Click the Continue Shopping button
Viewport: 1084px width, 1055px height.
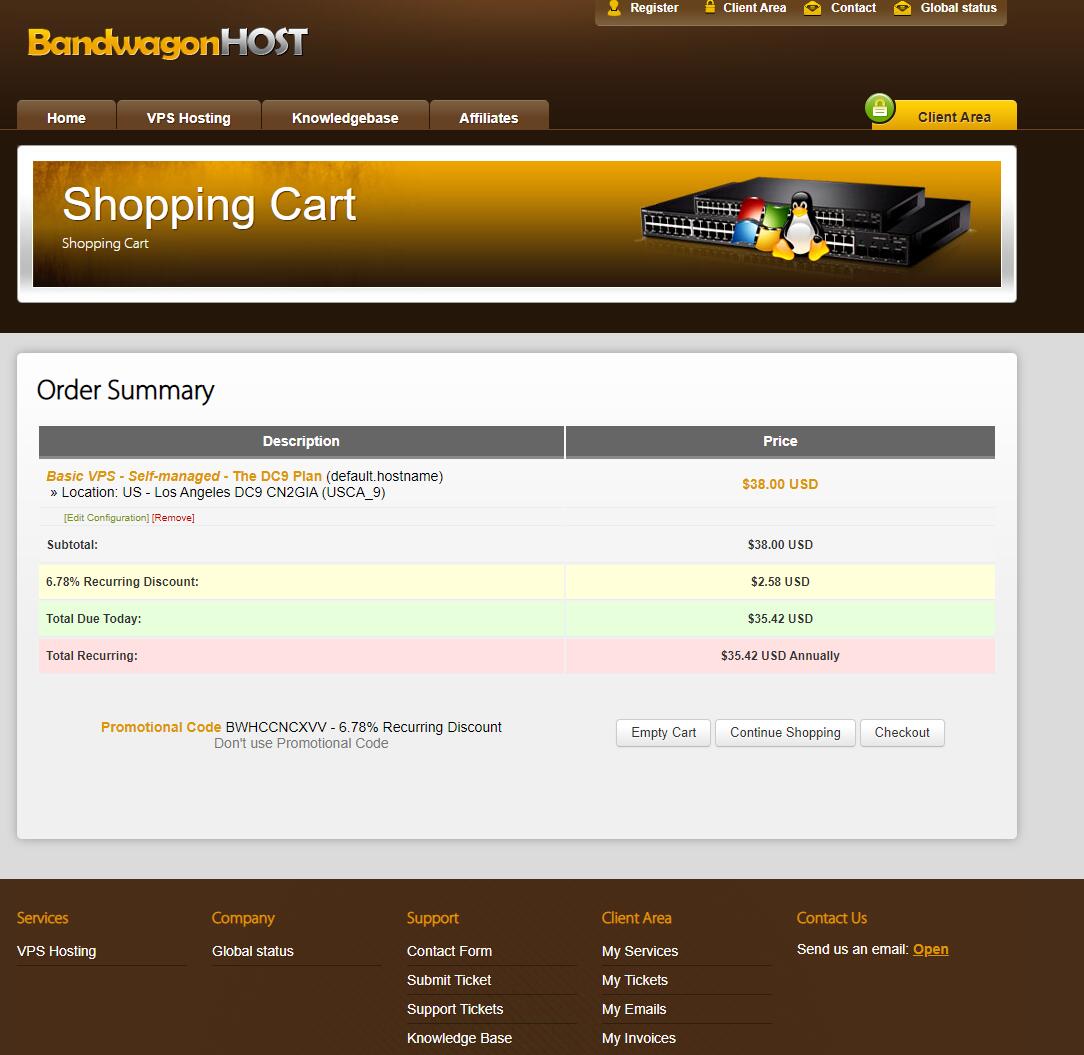[785, 733]
